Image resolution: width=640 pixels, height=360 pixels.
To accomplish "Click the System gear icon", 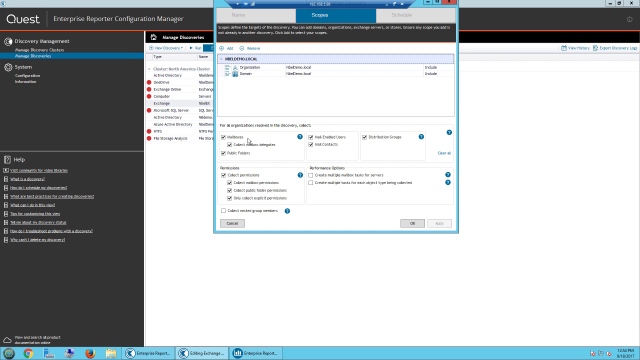I will click(x=8, y=67).
